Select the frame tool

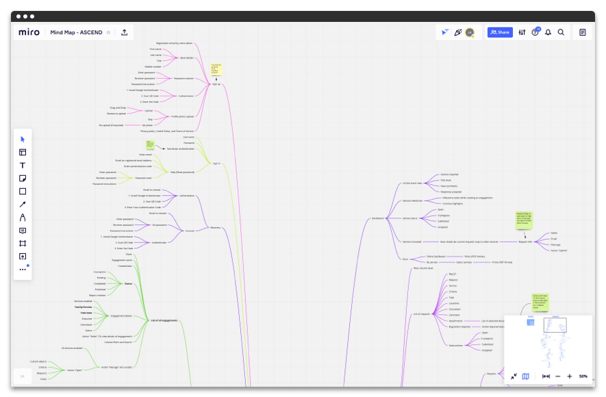tap(22, 244)
